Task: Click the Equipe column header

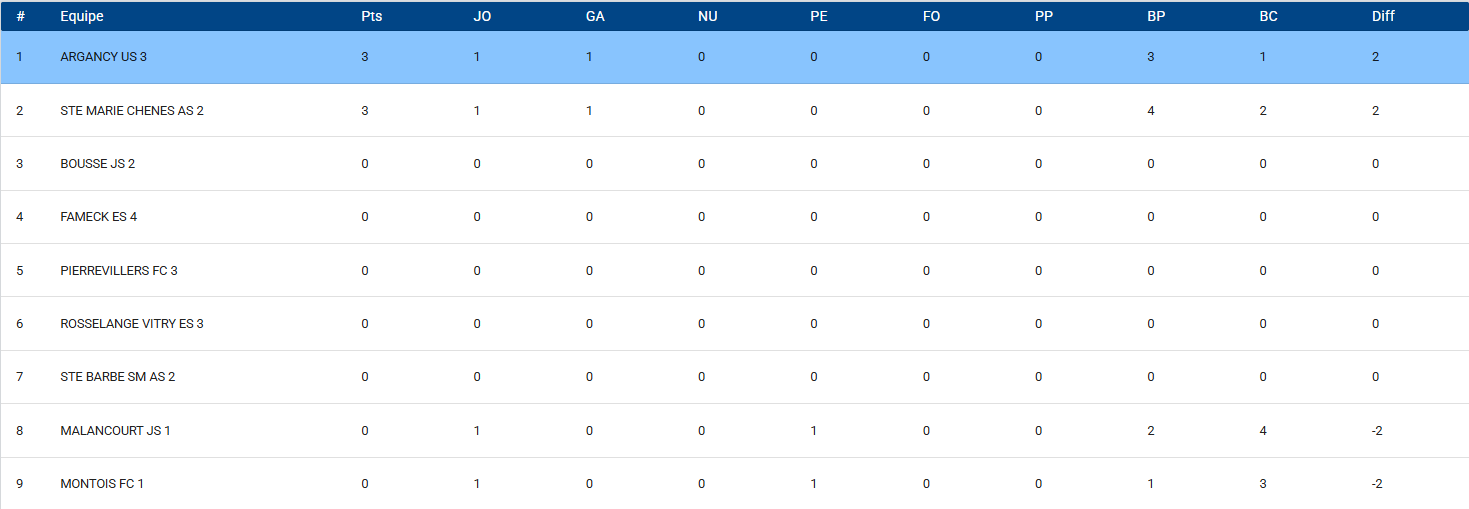Action: 81,16
